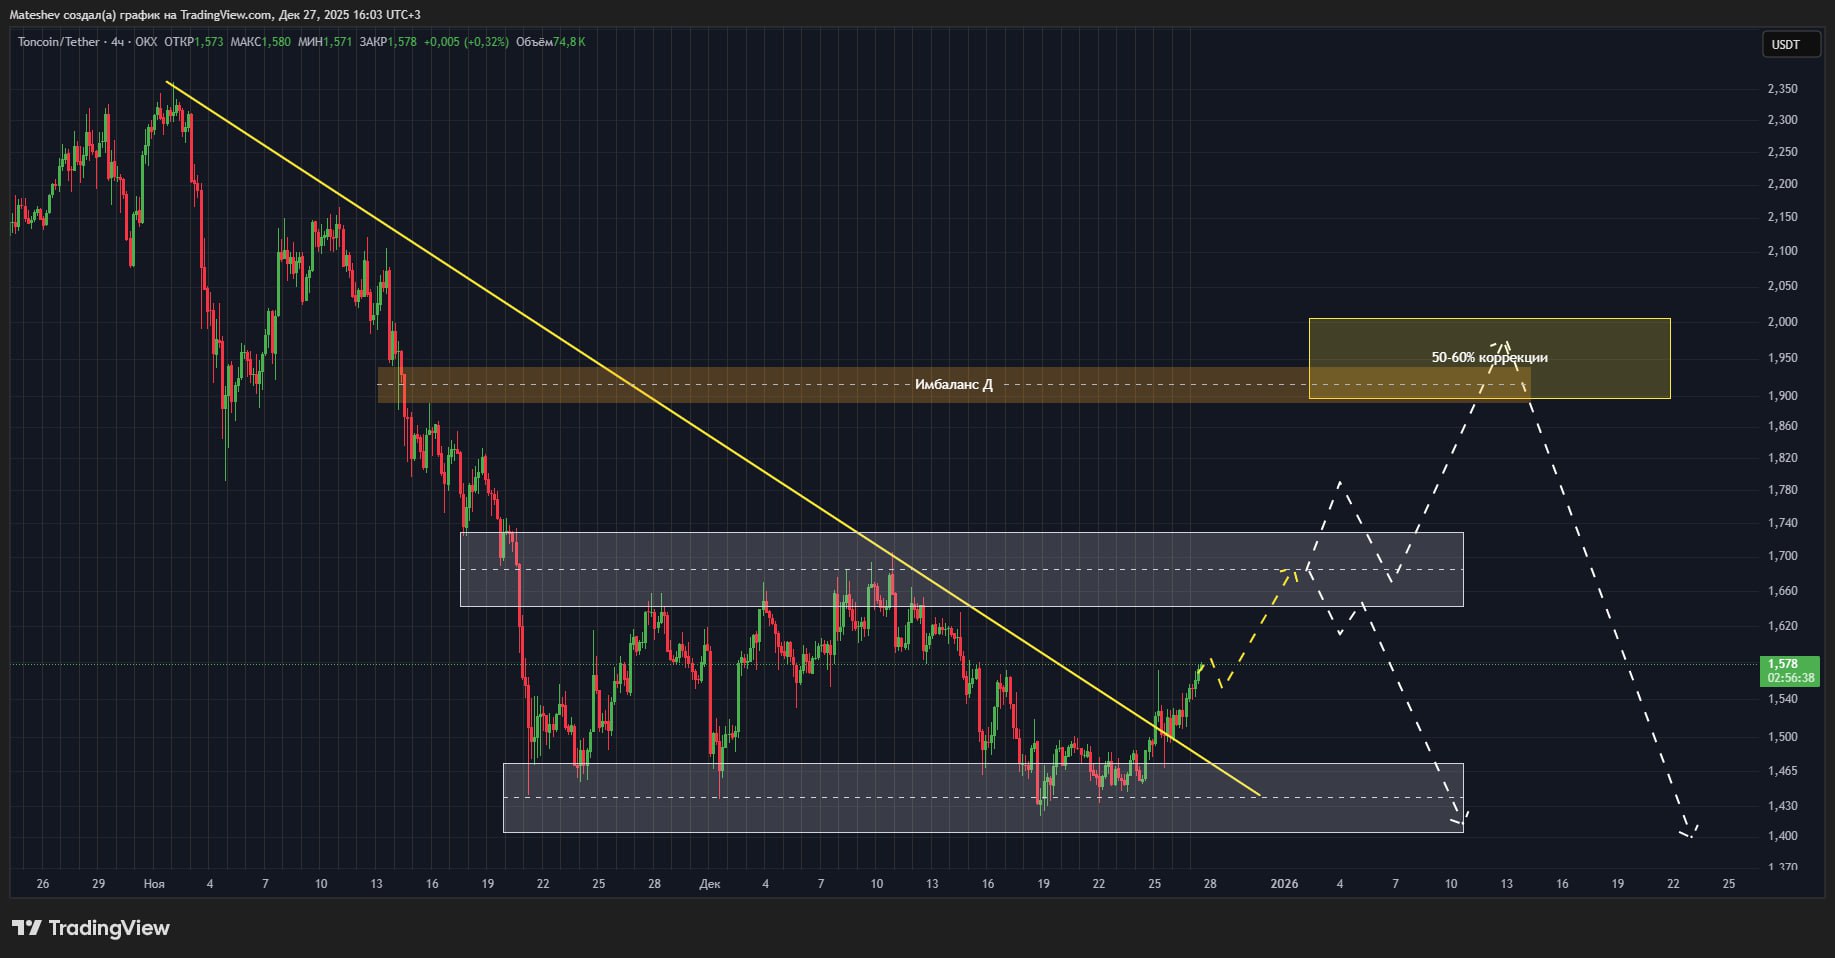Click the МАКС 1,580 high value
Viewport: 1835px width, 958px height.
click(x=260, y=42)
